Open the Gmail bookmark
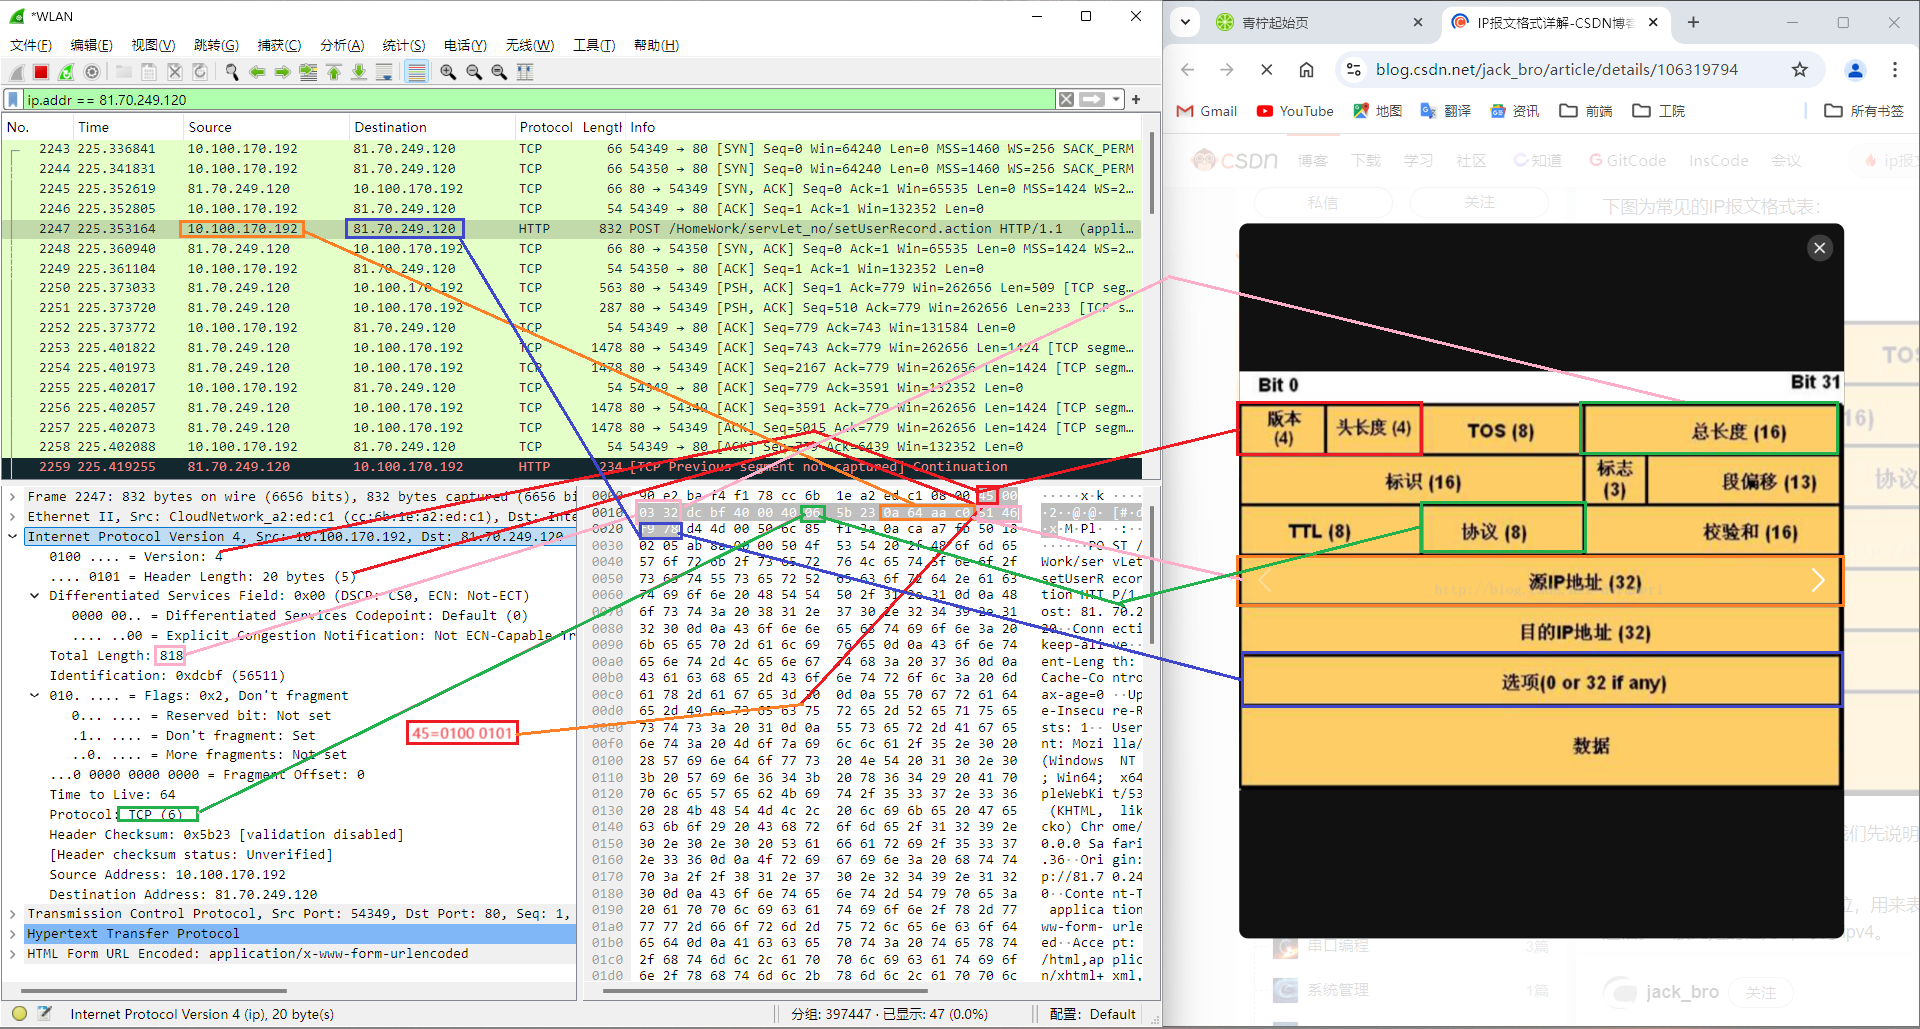 [1207, 111]
